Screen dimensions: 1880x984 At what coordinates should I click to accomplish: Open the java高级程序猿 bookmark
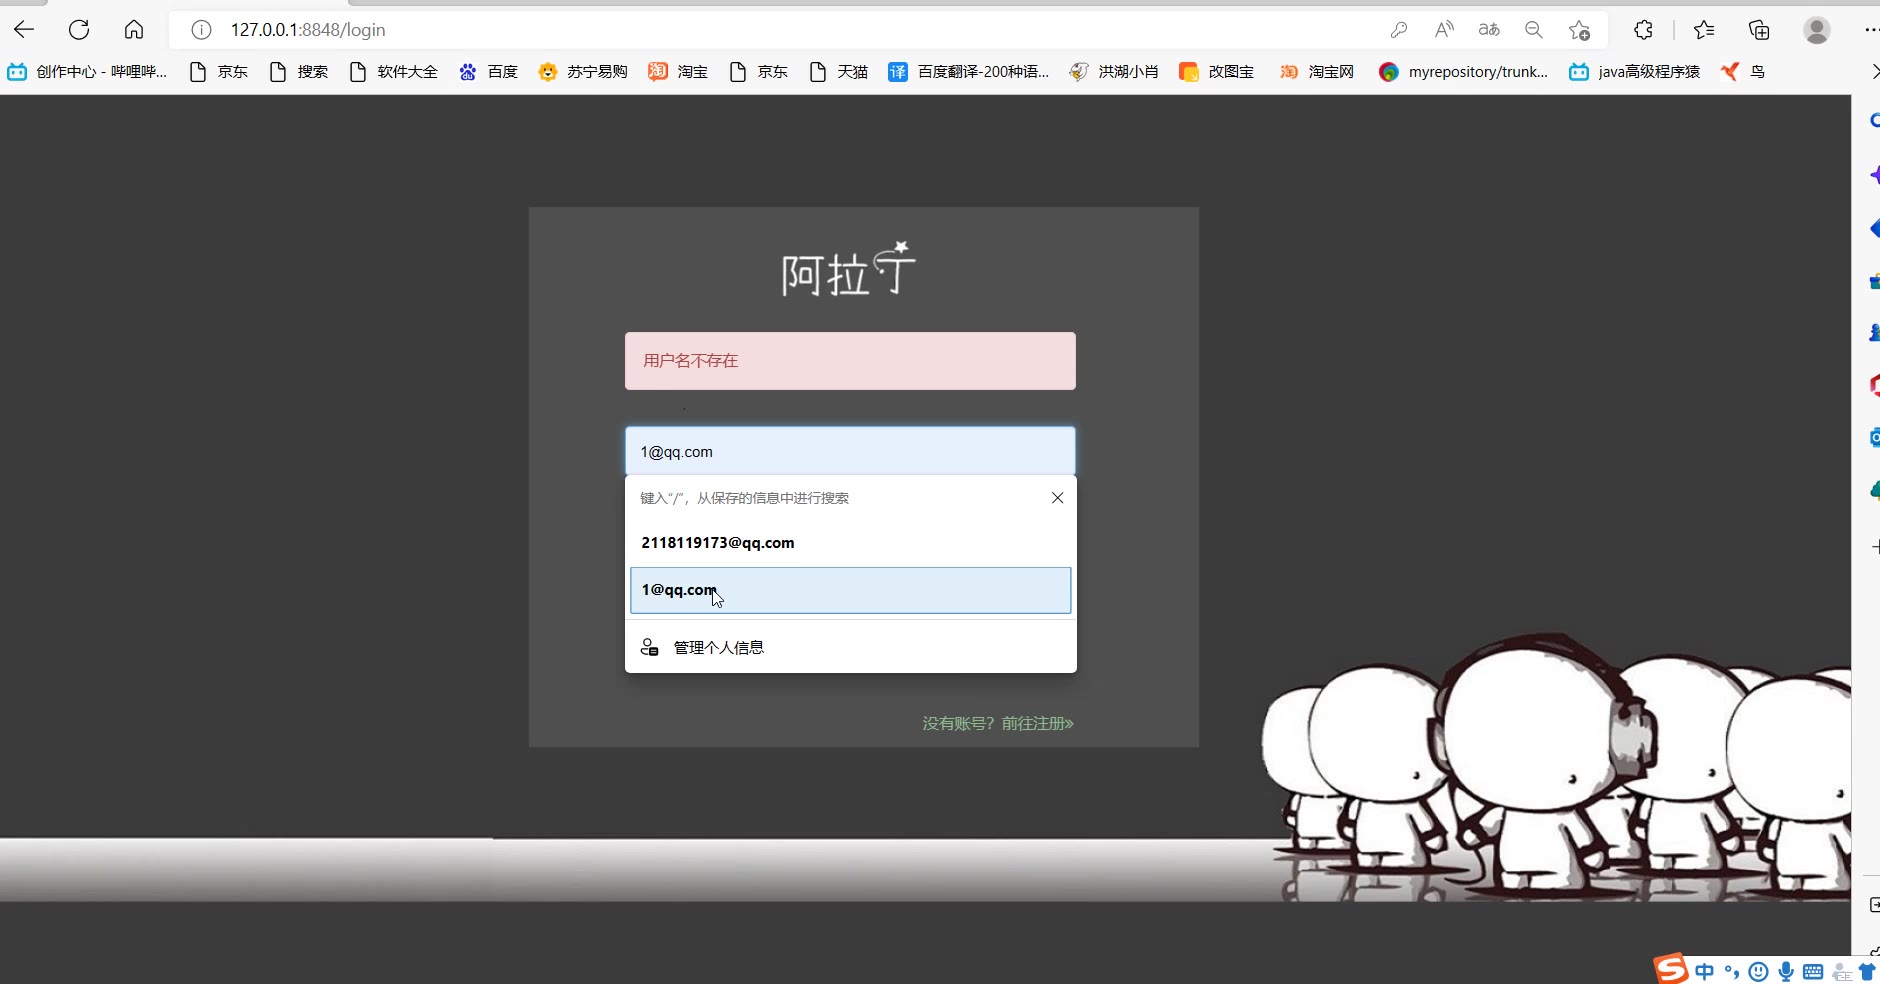(x=1635, y=71)
